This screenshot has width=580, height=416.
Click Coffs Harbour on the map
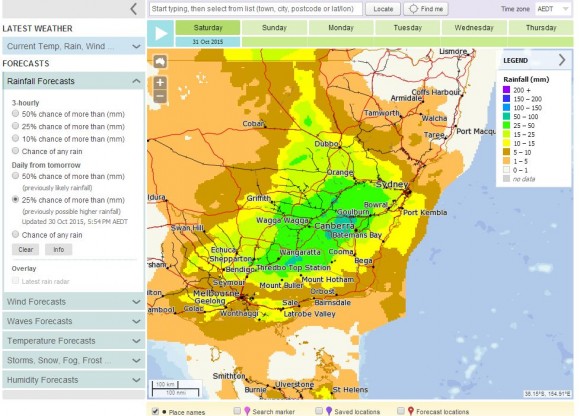pyautogui.click(x=436, y=92)
